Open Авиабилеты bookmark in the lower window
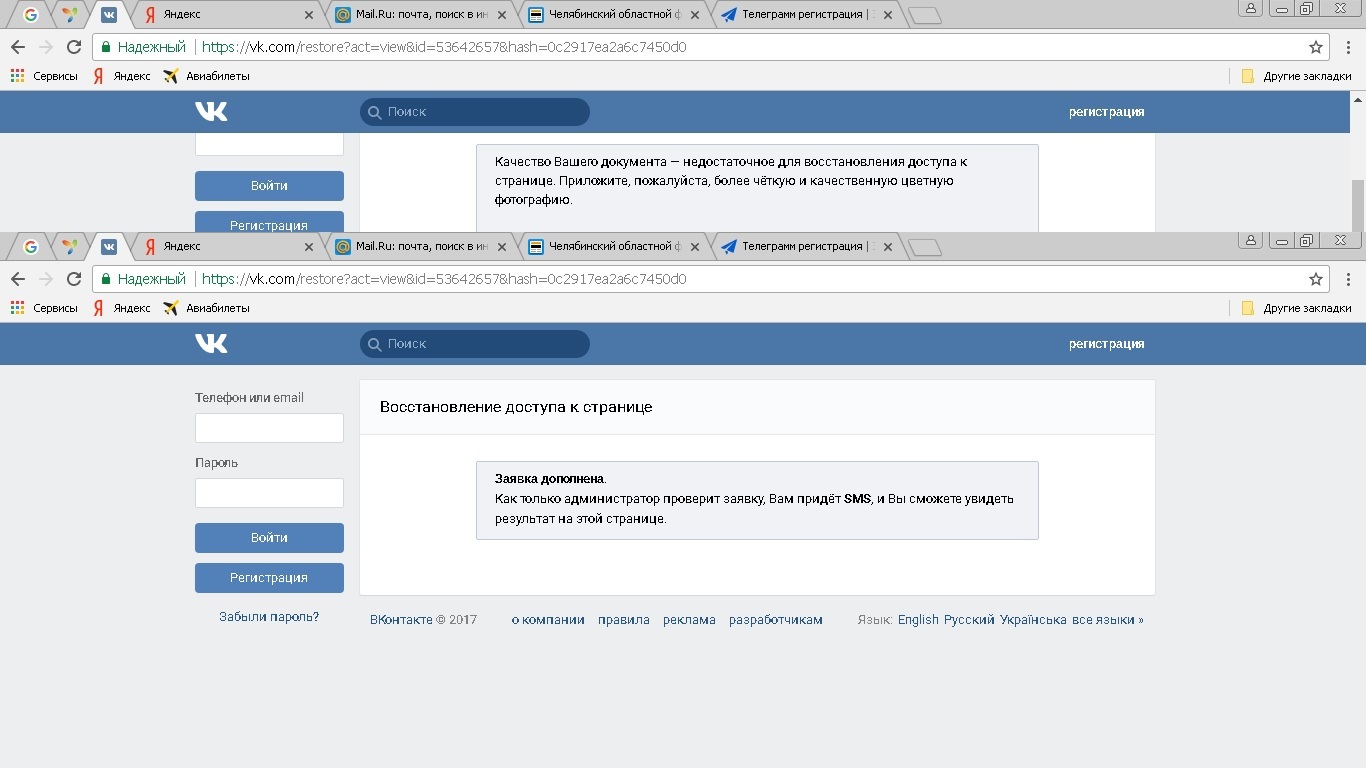This screenshot has width=1366, height=768. point(206,308)
